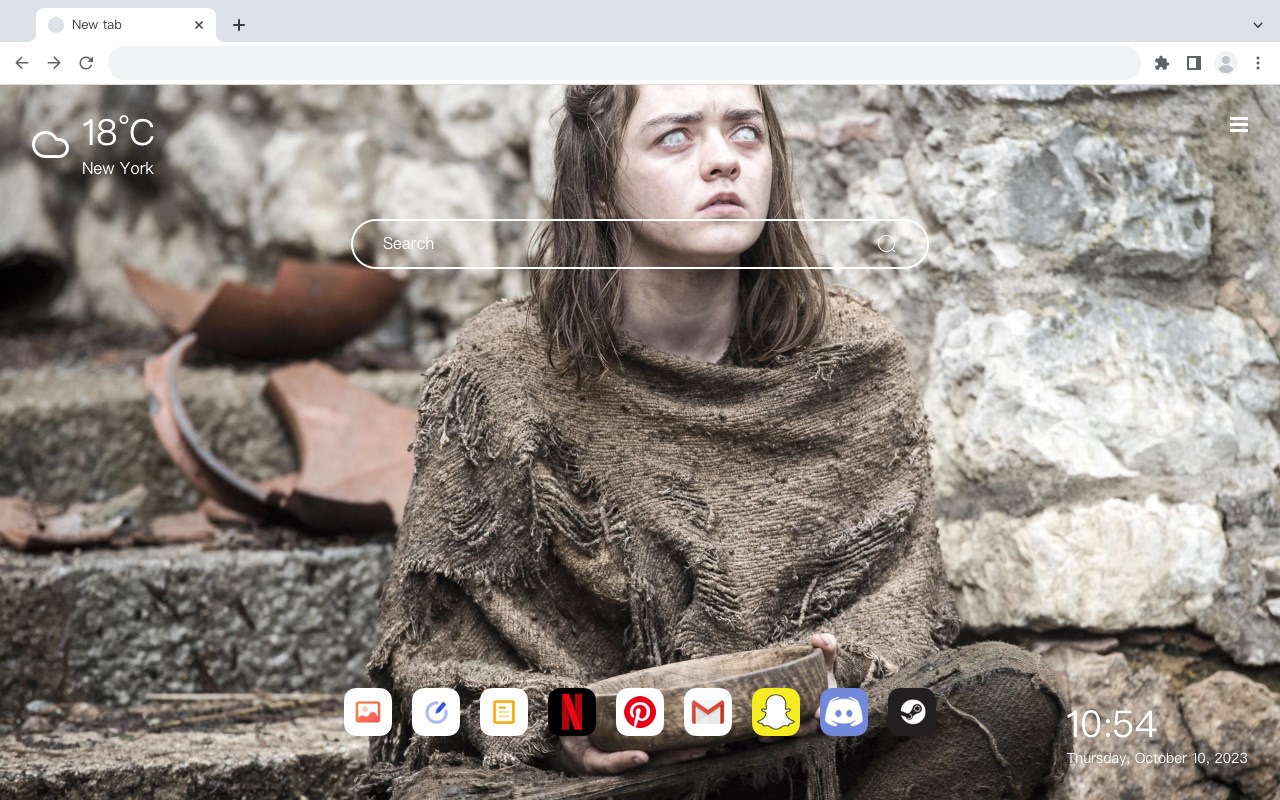Image resolution: width=1280 pixels, height=800 pixels.
Task: Focus the browser address bar
Action: coord(624,63)
